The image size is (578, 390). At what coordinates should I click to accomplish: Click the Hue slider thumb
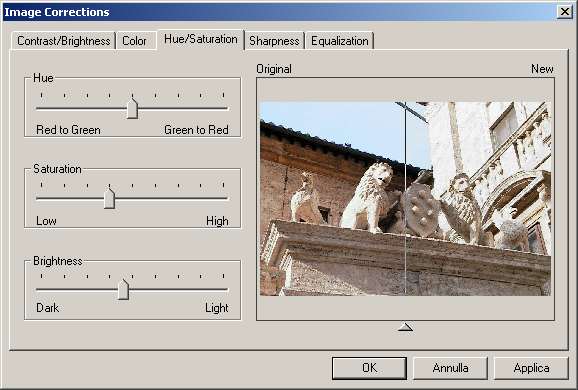132,109
